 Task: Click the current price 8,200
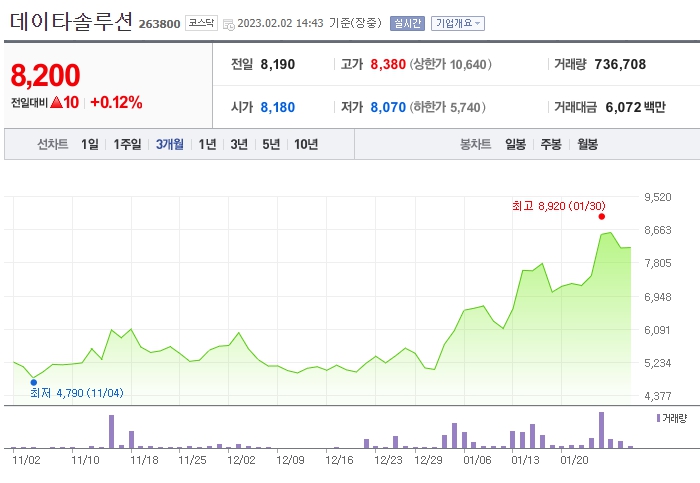point(45,75)
